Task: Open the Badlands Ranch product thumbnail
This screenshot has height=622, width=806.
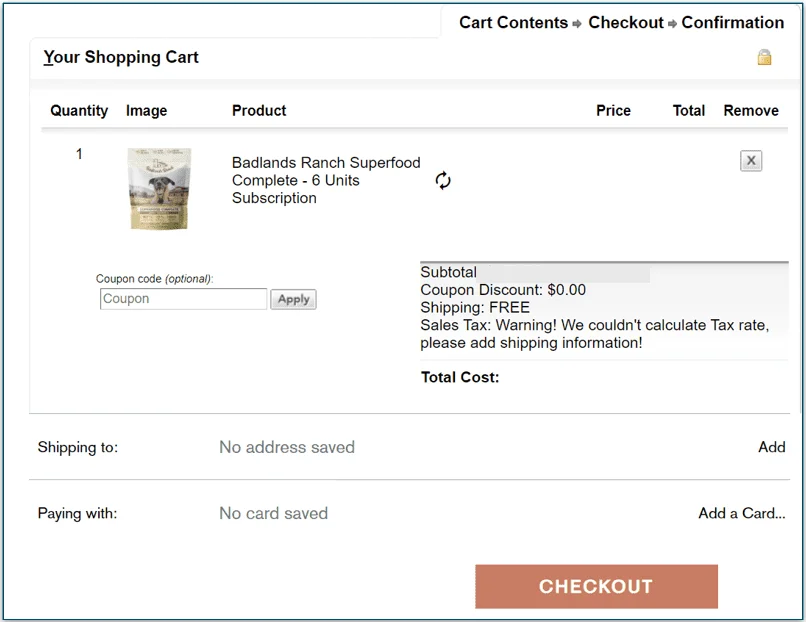Action: (159, 190)
